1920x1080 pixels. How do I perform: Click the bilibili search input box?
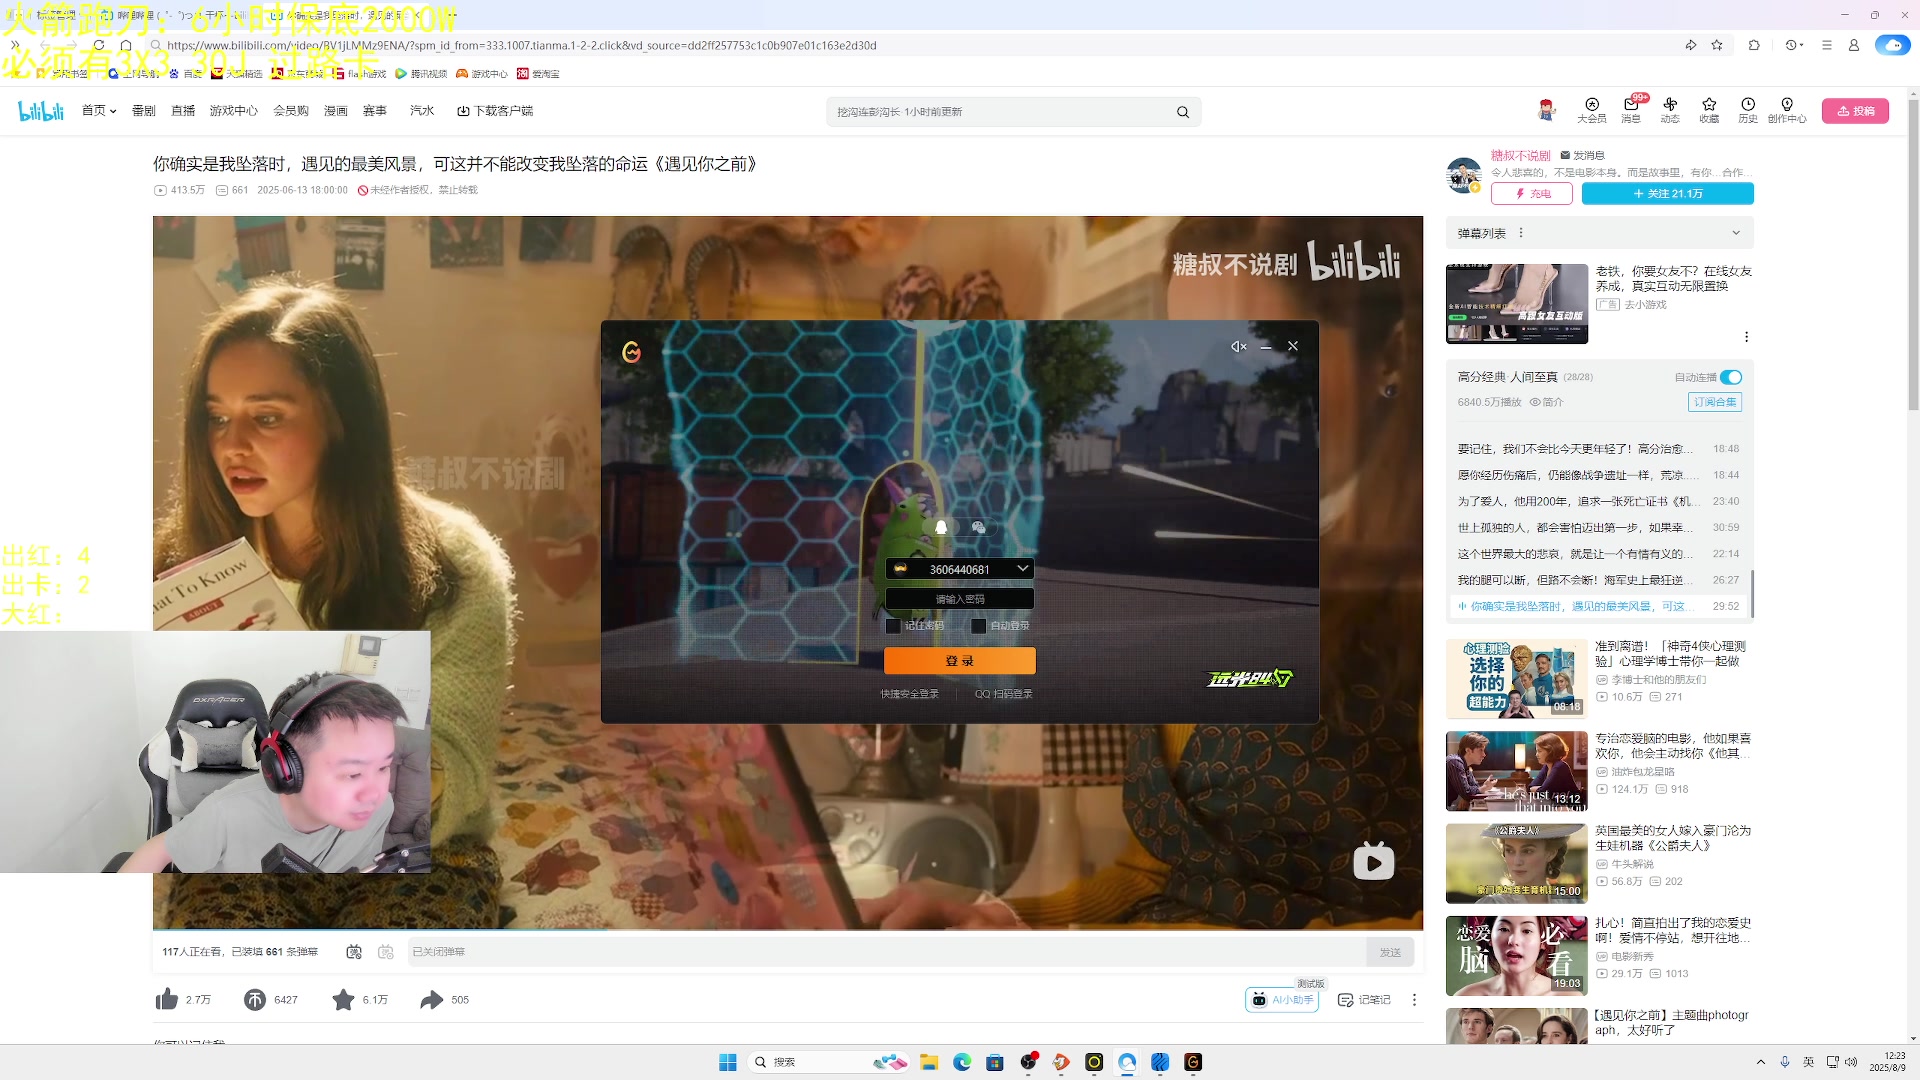[x=1000, y=112]
